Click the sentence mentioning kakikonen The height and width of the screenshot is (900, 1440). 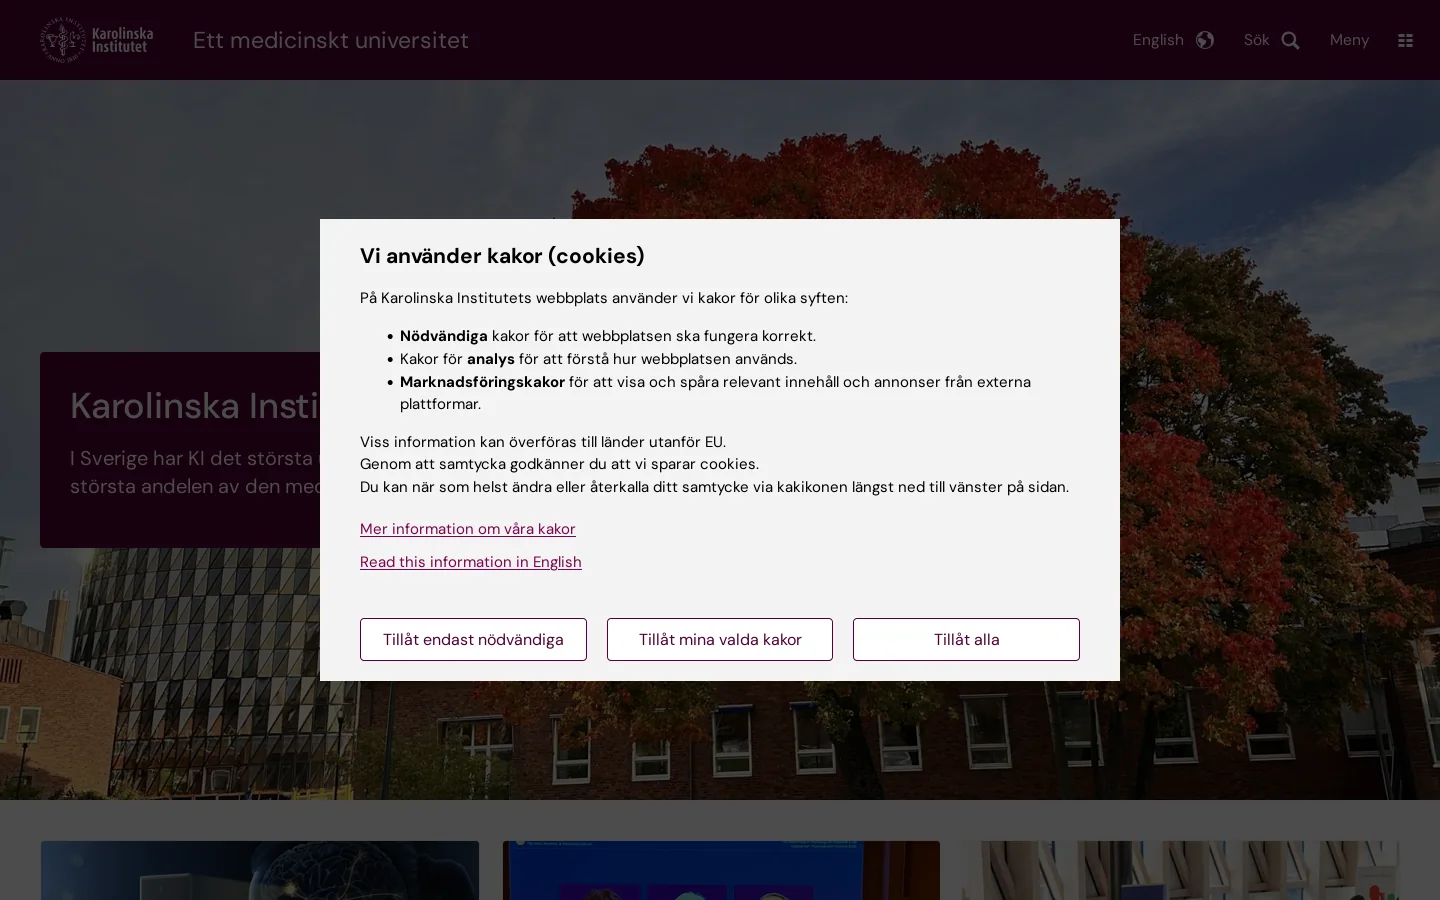click(714, 487)
